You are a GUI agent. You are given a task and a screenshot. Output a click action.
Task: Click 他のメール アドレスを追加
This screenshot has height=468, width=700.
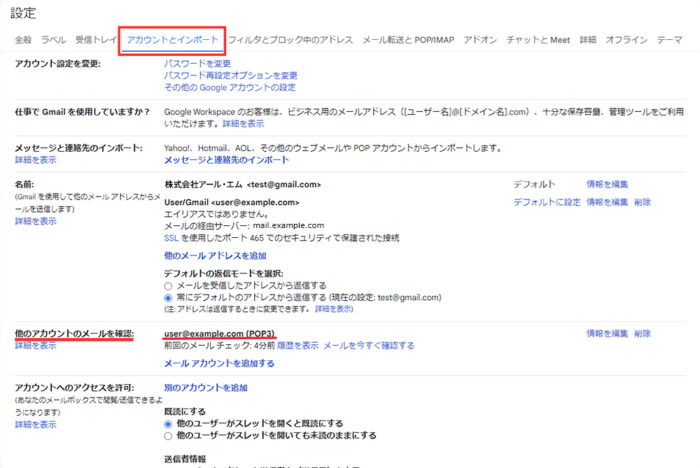(215, 256)
